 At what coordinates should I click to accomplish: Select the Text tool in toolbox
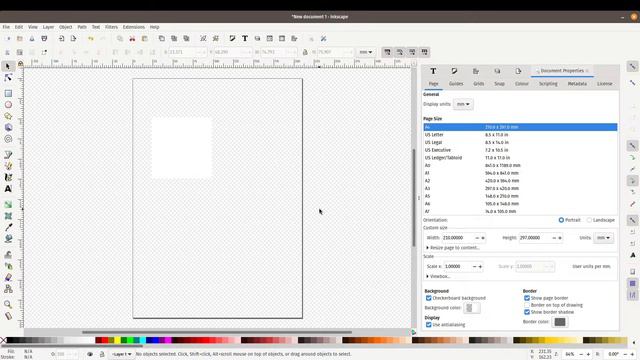pos(8,189)
